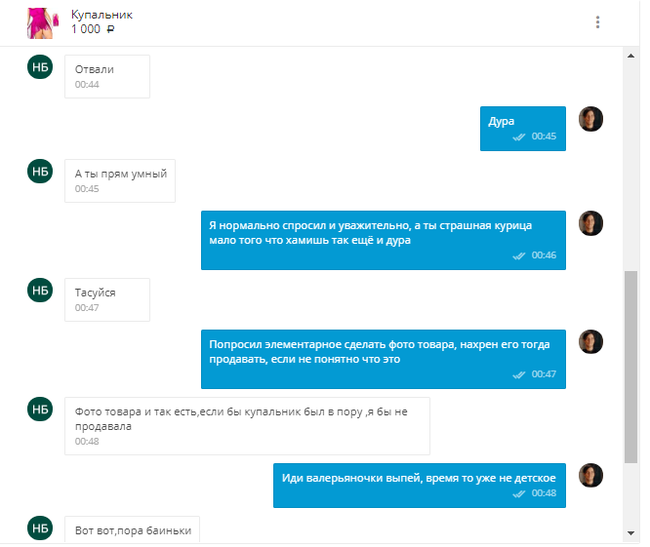Click the profile photo beside "Иди валерьяночки выпей" message
The width and height of the screenshot is (650, 547).
[x=591, y=475]
